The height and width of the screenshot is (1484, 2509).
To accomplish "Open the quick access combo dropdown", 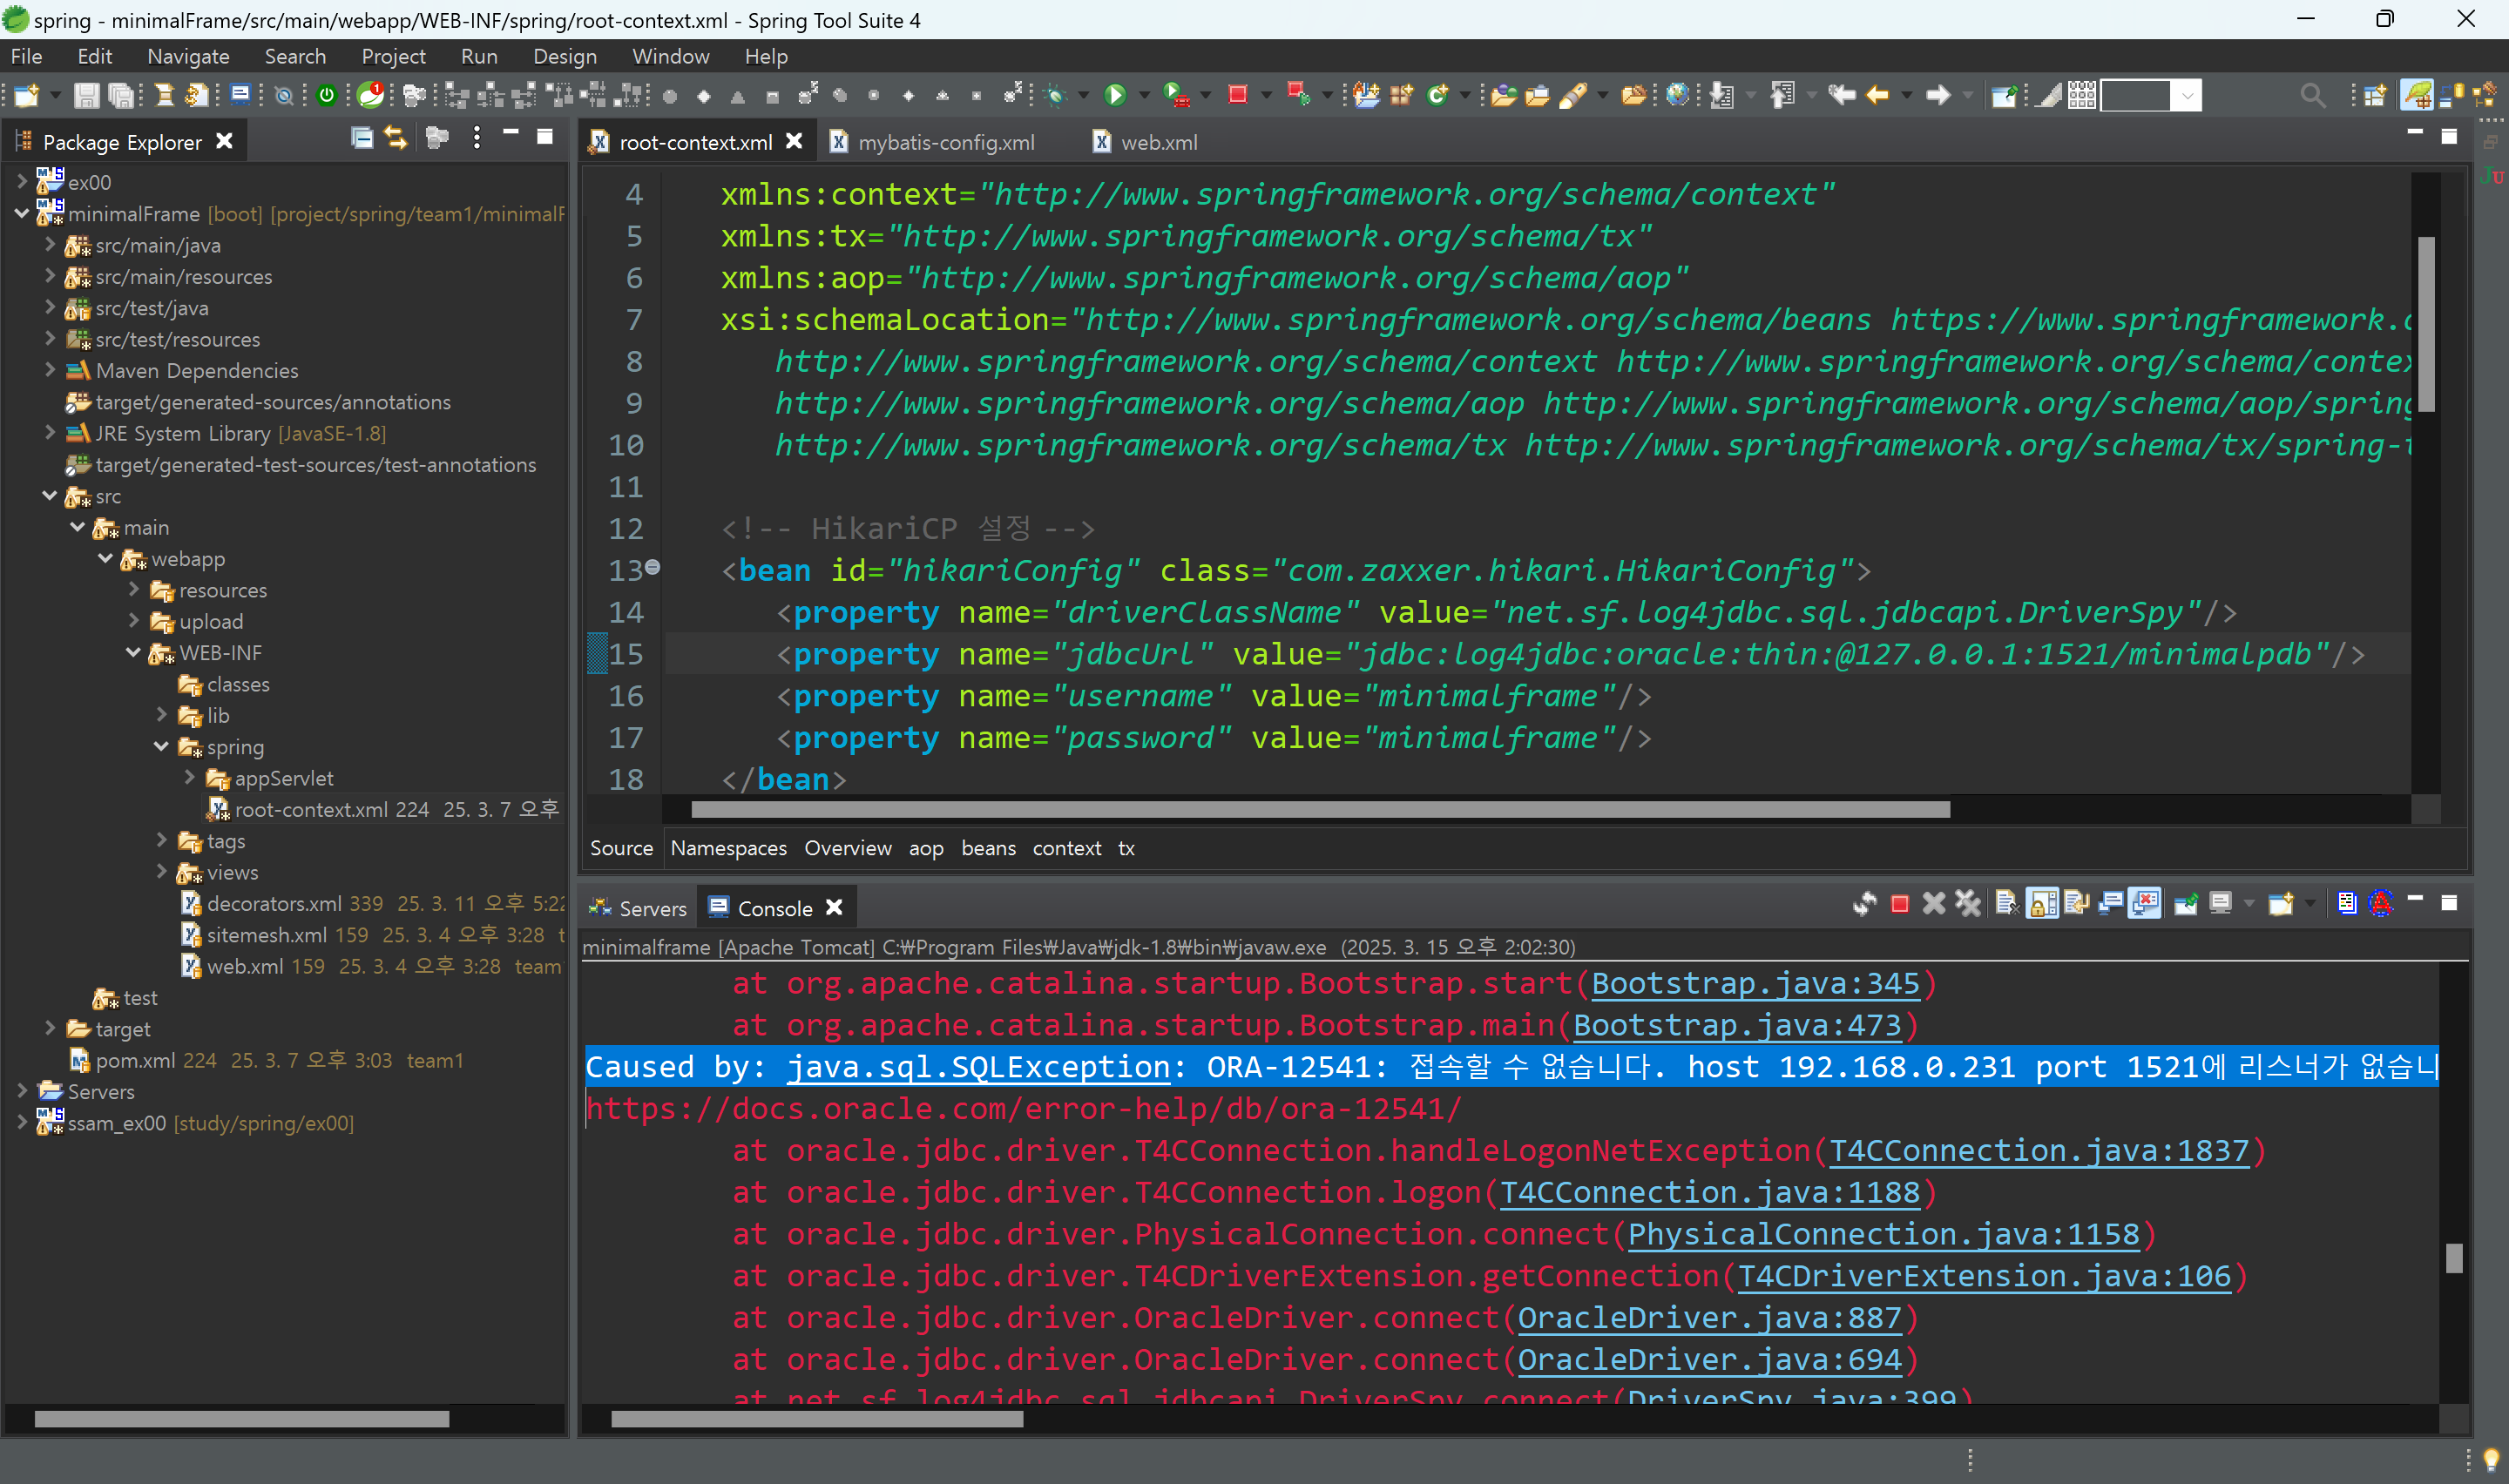I will click(2188, 95).
